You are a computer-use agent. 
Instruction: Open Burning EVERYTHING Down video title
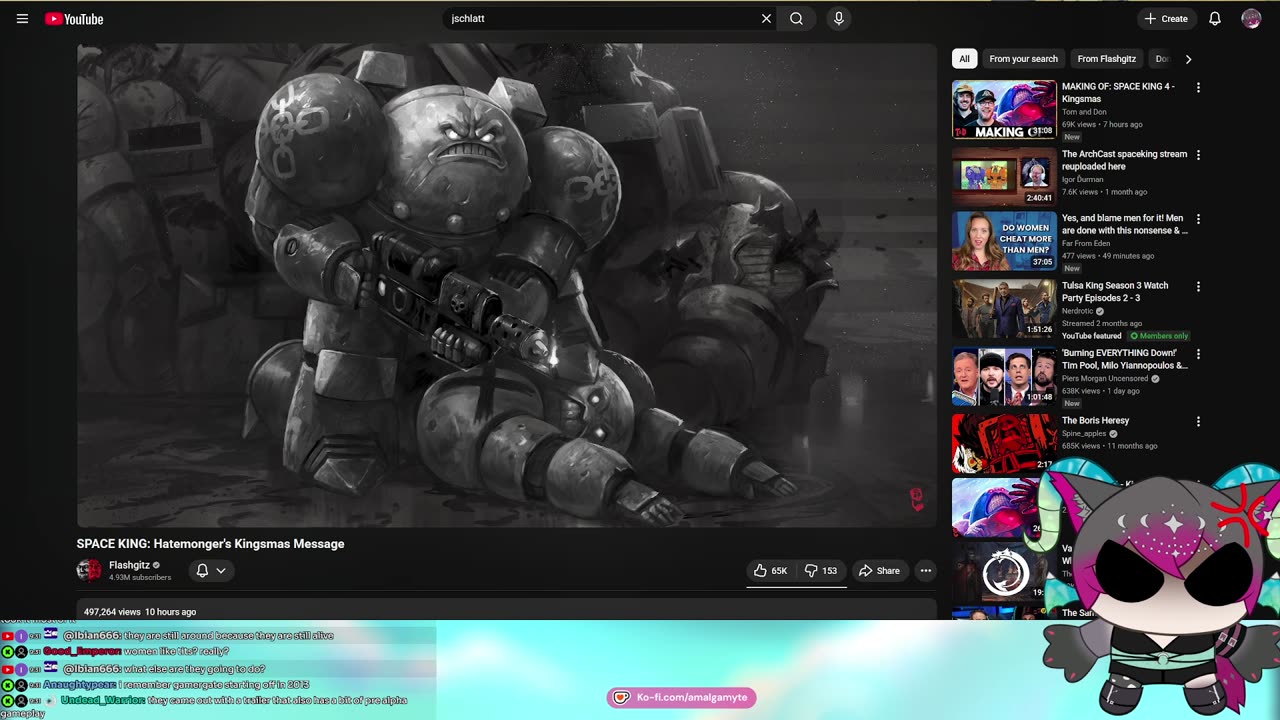[x=1124, y=359]
